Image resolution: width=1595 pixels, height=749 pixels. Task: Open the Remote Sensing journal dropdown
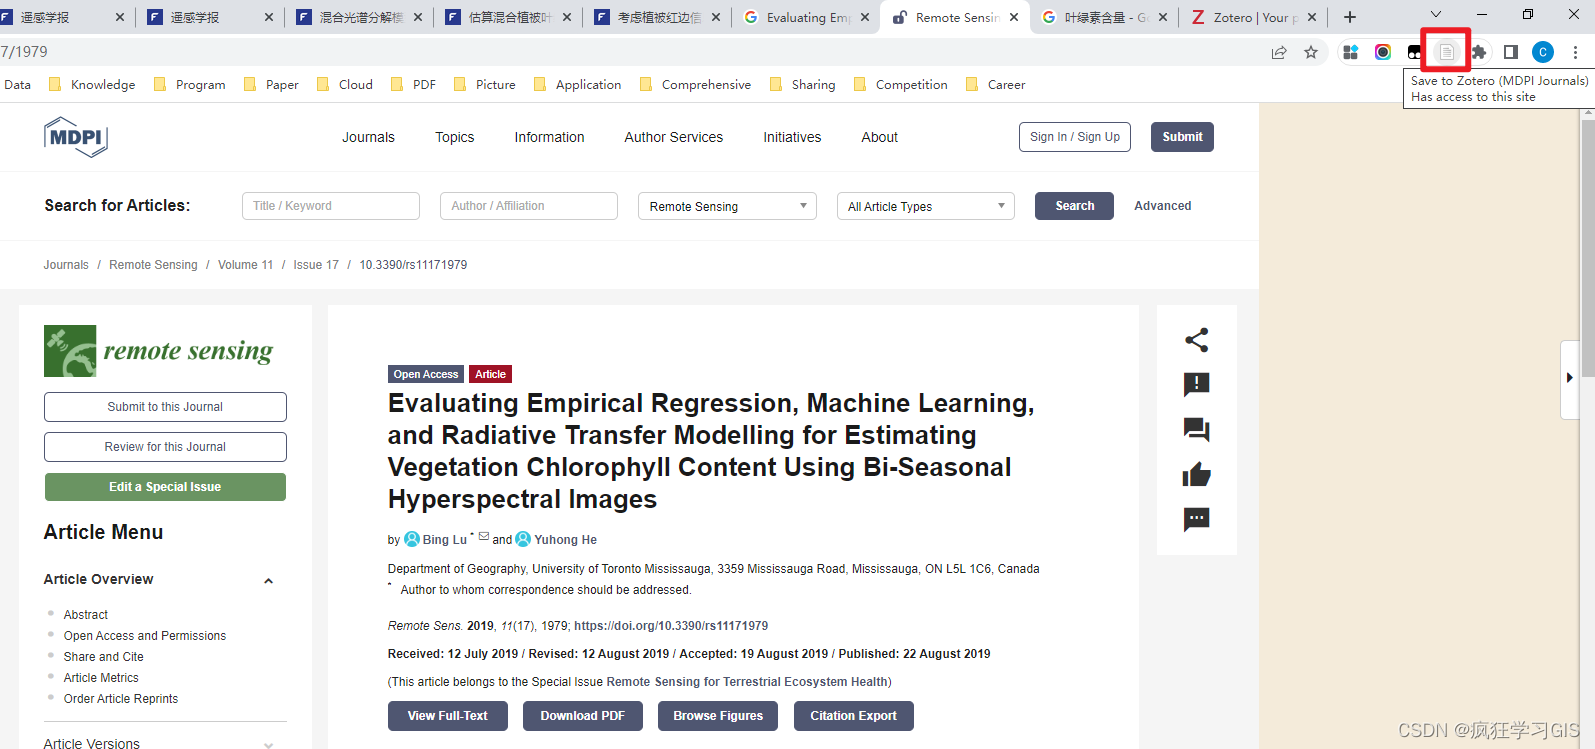[x=727, y=206]
